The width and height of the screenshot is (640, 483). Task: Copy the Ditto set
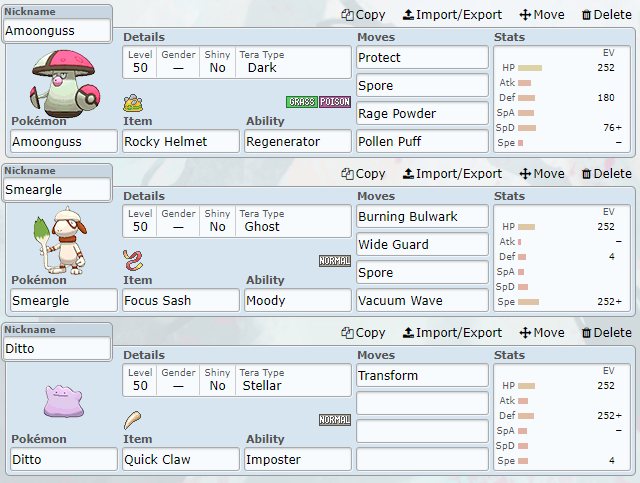(363, 332)
